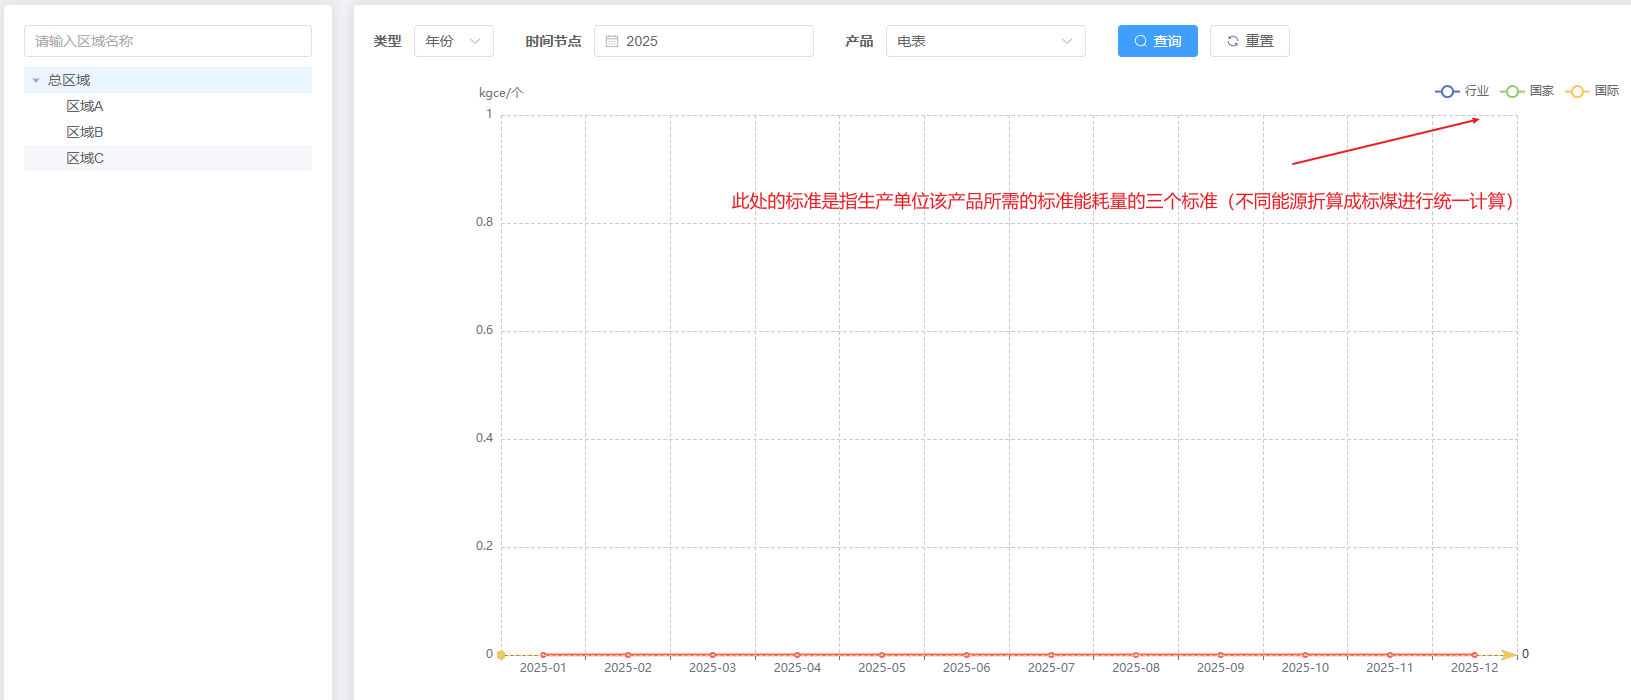The height and width of the screenshot is (700, 1631).
Task: Toggle the 国家 legend series
Action: pyautogui.click(x=1527, y=91)
